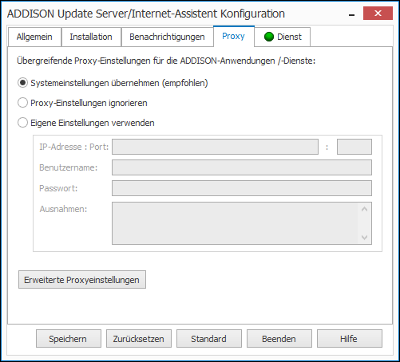Click the Port input field

354,147
